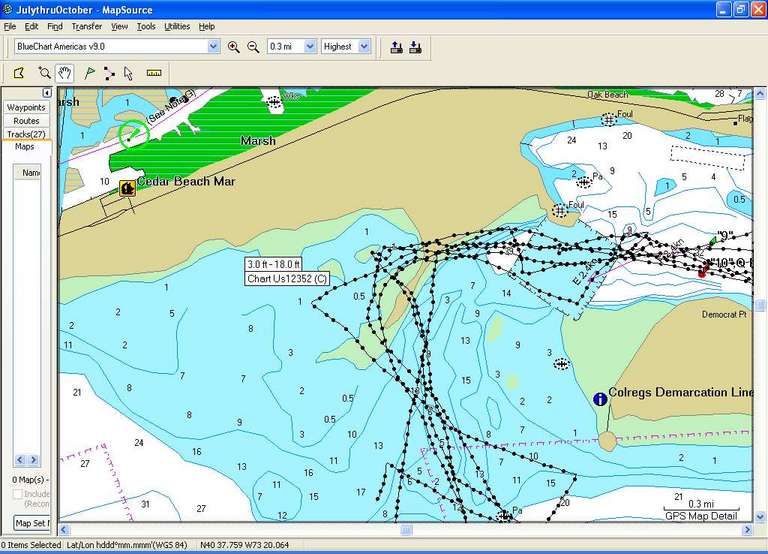768x554 pixels.
Task: Click the Zoom Out magnifier icon
Action: (253, 47)
